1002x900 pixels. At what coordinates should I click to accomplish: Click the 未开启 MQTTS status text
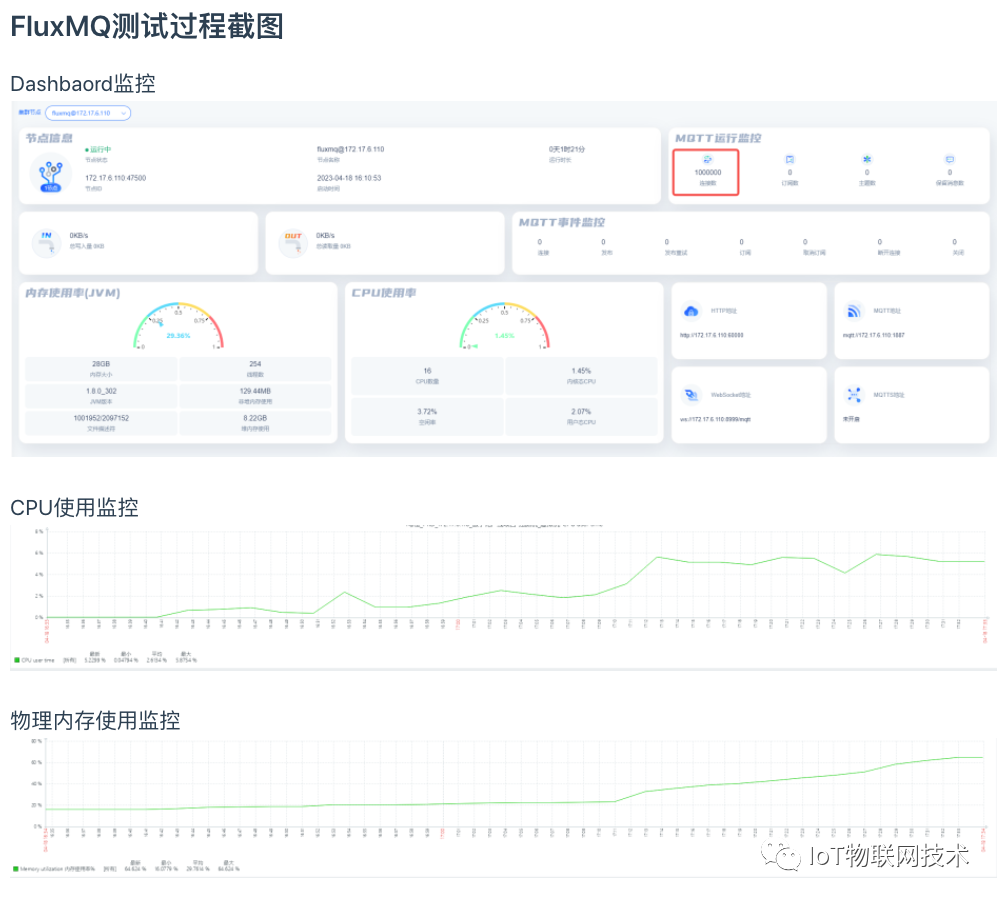point(851,419)
